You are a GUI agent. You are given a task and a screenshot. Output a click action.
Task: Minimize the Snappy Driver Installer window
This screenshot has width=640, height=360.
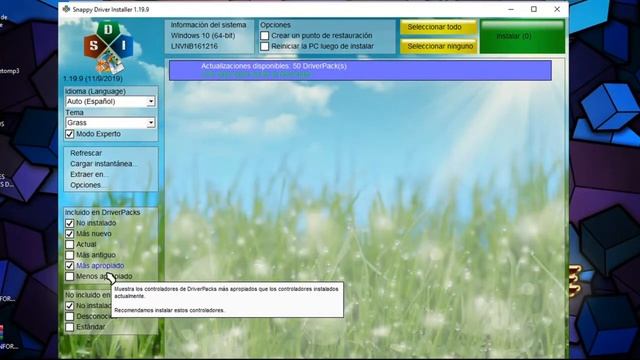[x=511, y=9]
